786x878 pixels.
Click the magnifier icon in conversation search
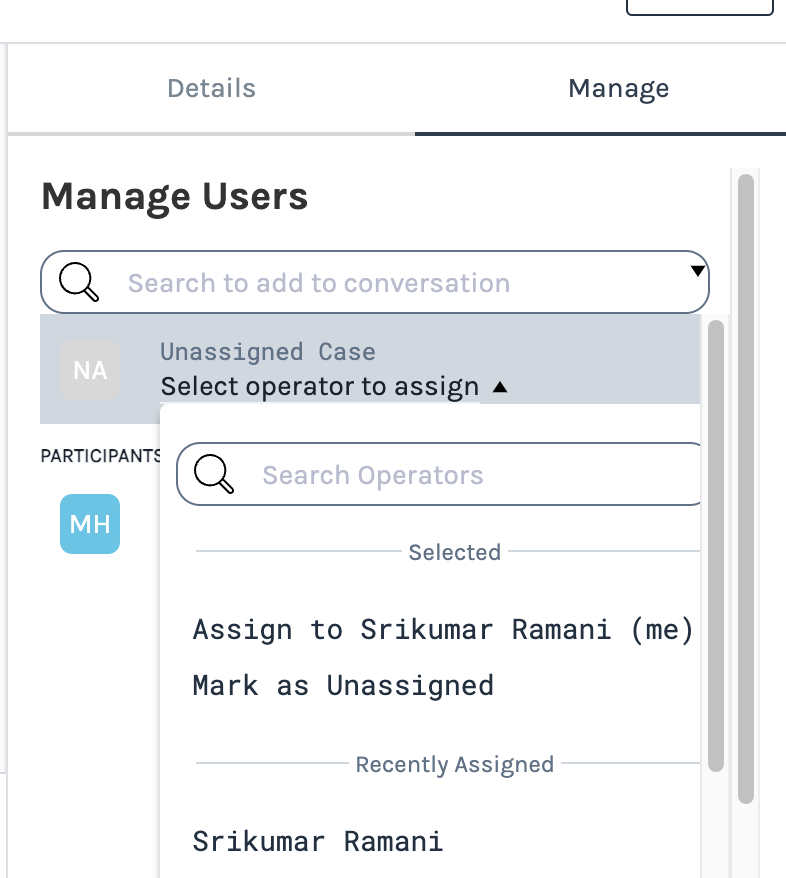80,282
